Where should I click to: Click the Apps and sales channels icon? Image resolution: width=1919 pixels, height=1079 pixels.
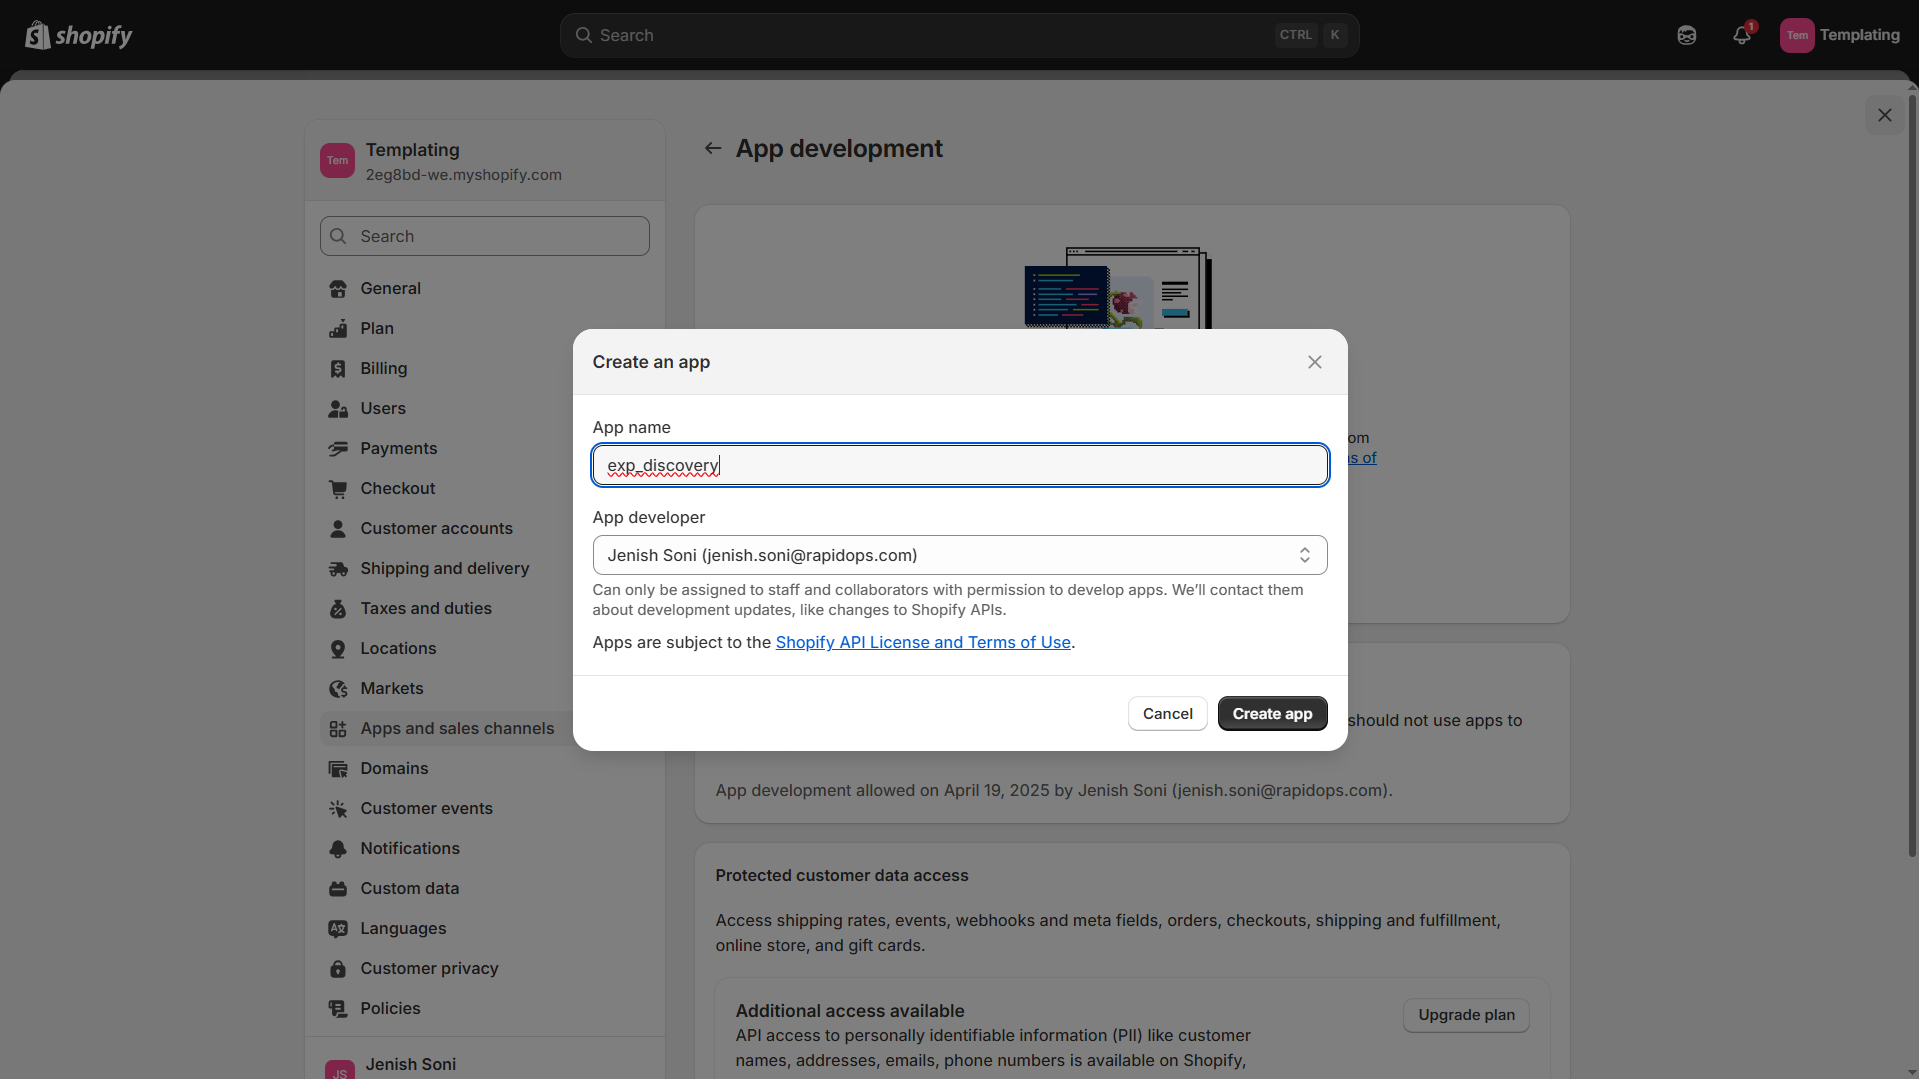click(x=338, y=728)
